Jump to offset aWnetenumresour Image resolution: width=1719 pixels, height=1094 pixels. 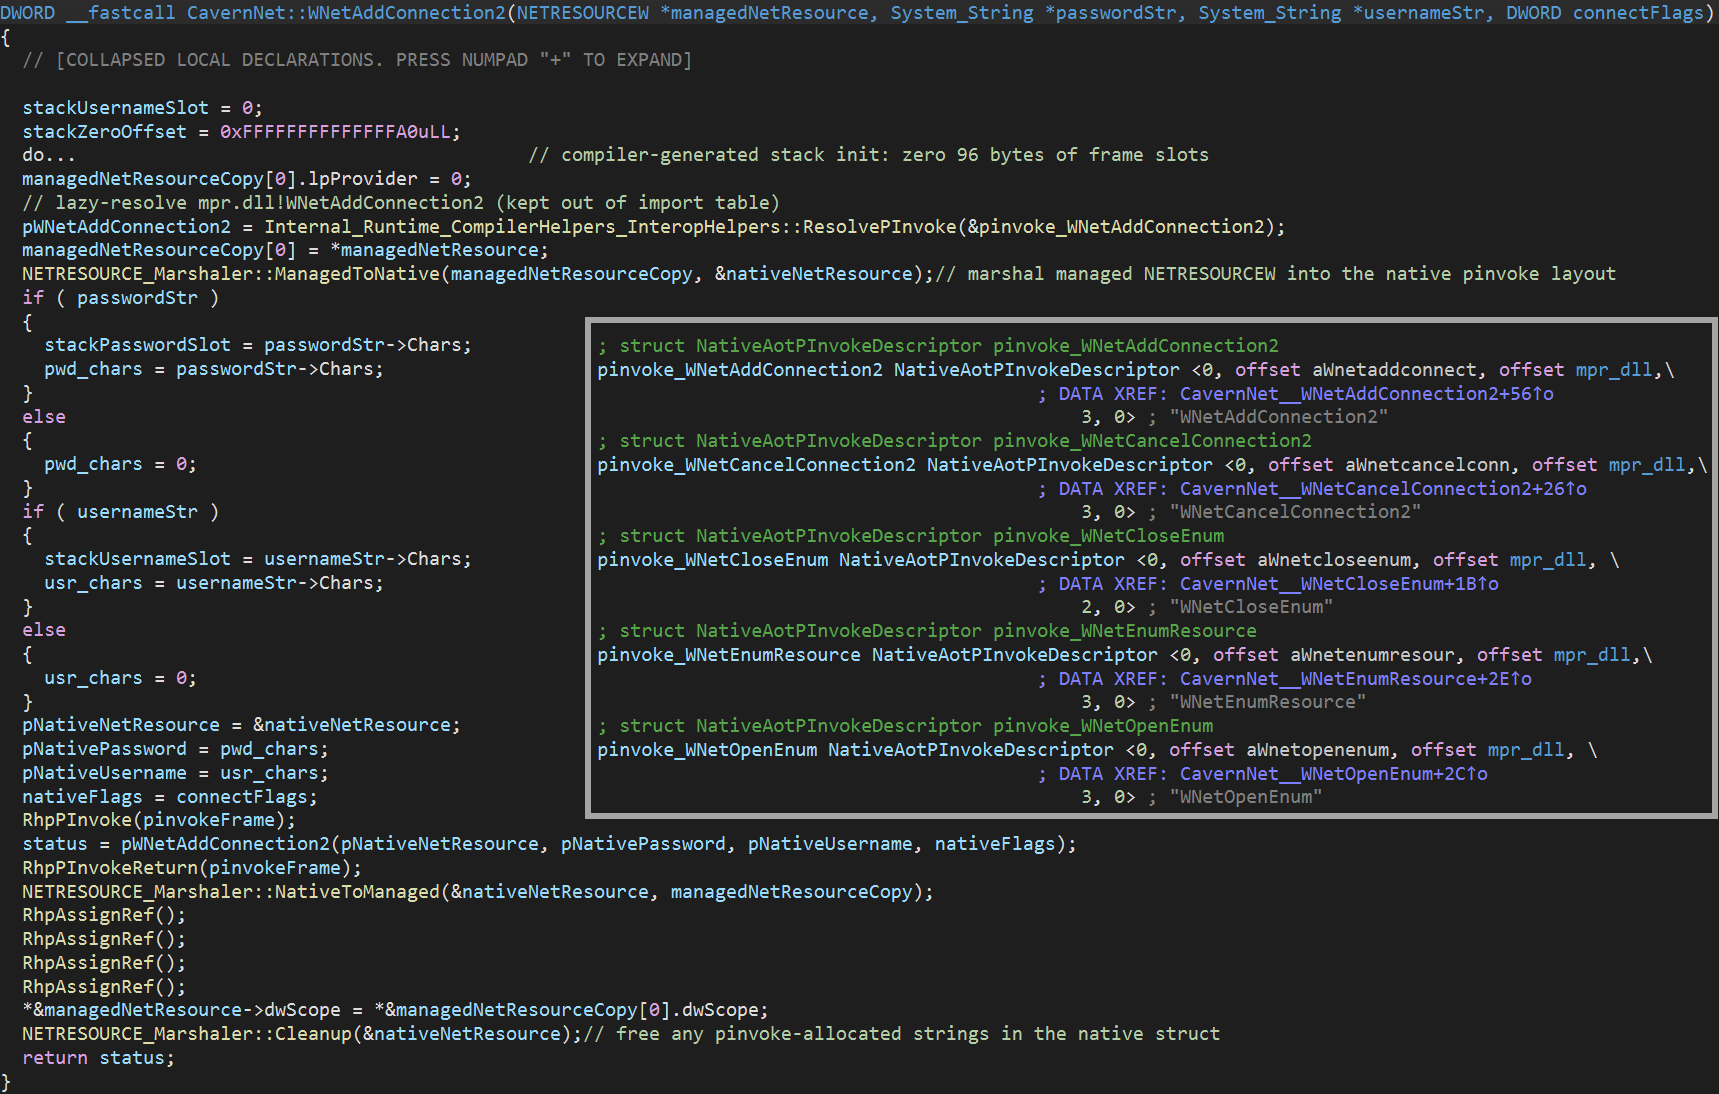pyautogui.click(x=1373, y=655)
